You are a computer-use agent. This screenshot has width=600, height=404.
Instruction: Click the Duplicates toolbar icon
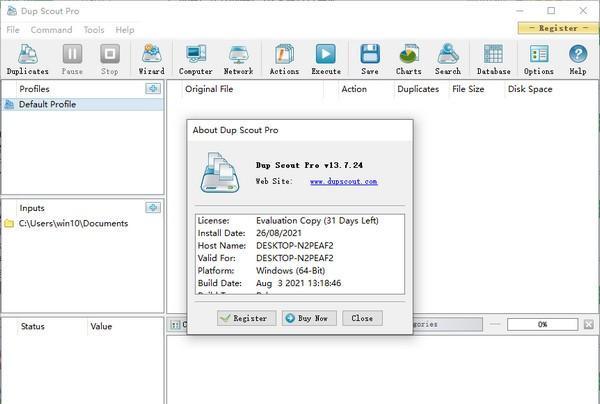[x=28, y=59]
